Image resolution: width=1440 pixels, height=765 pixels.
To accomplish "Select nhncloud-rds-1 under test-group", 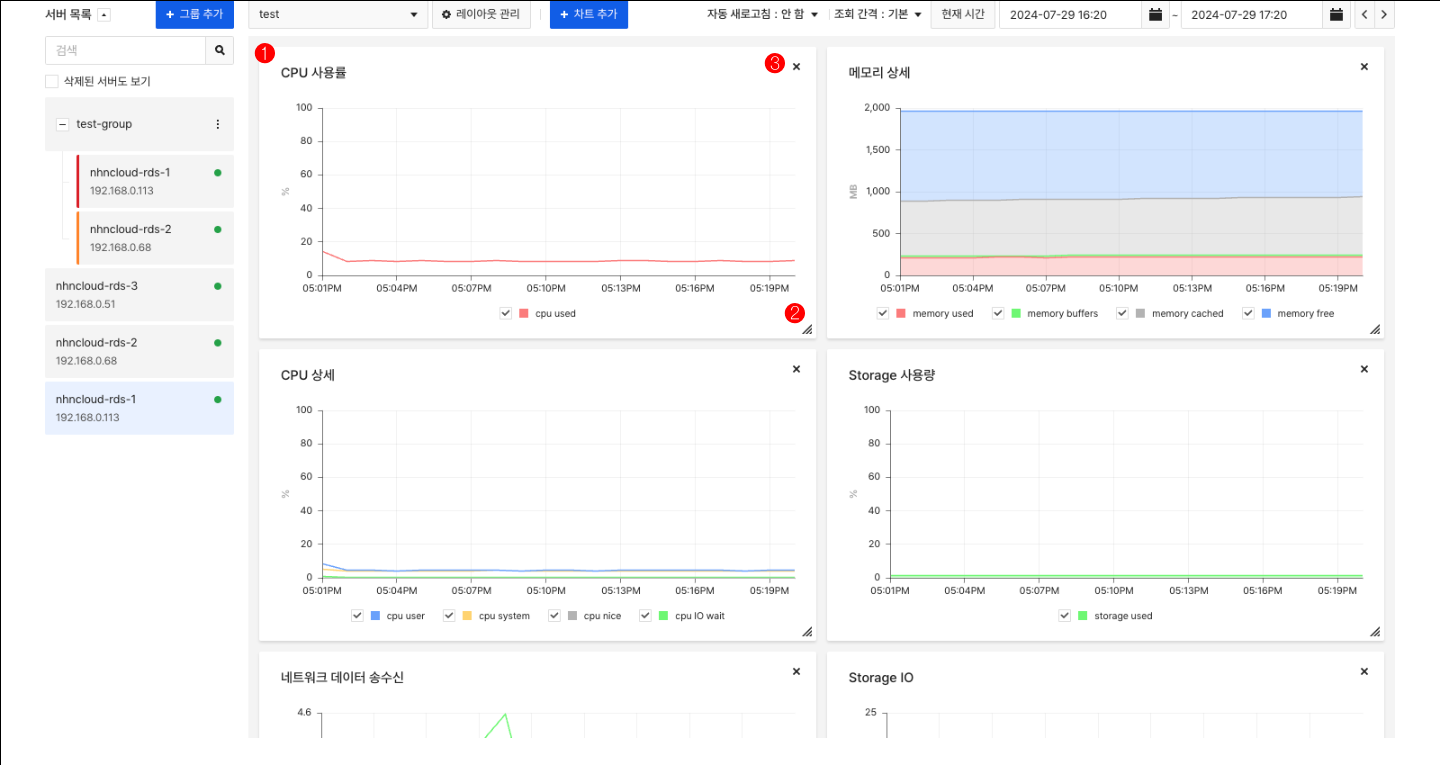I will (154, 181).
